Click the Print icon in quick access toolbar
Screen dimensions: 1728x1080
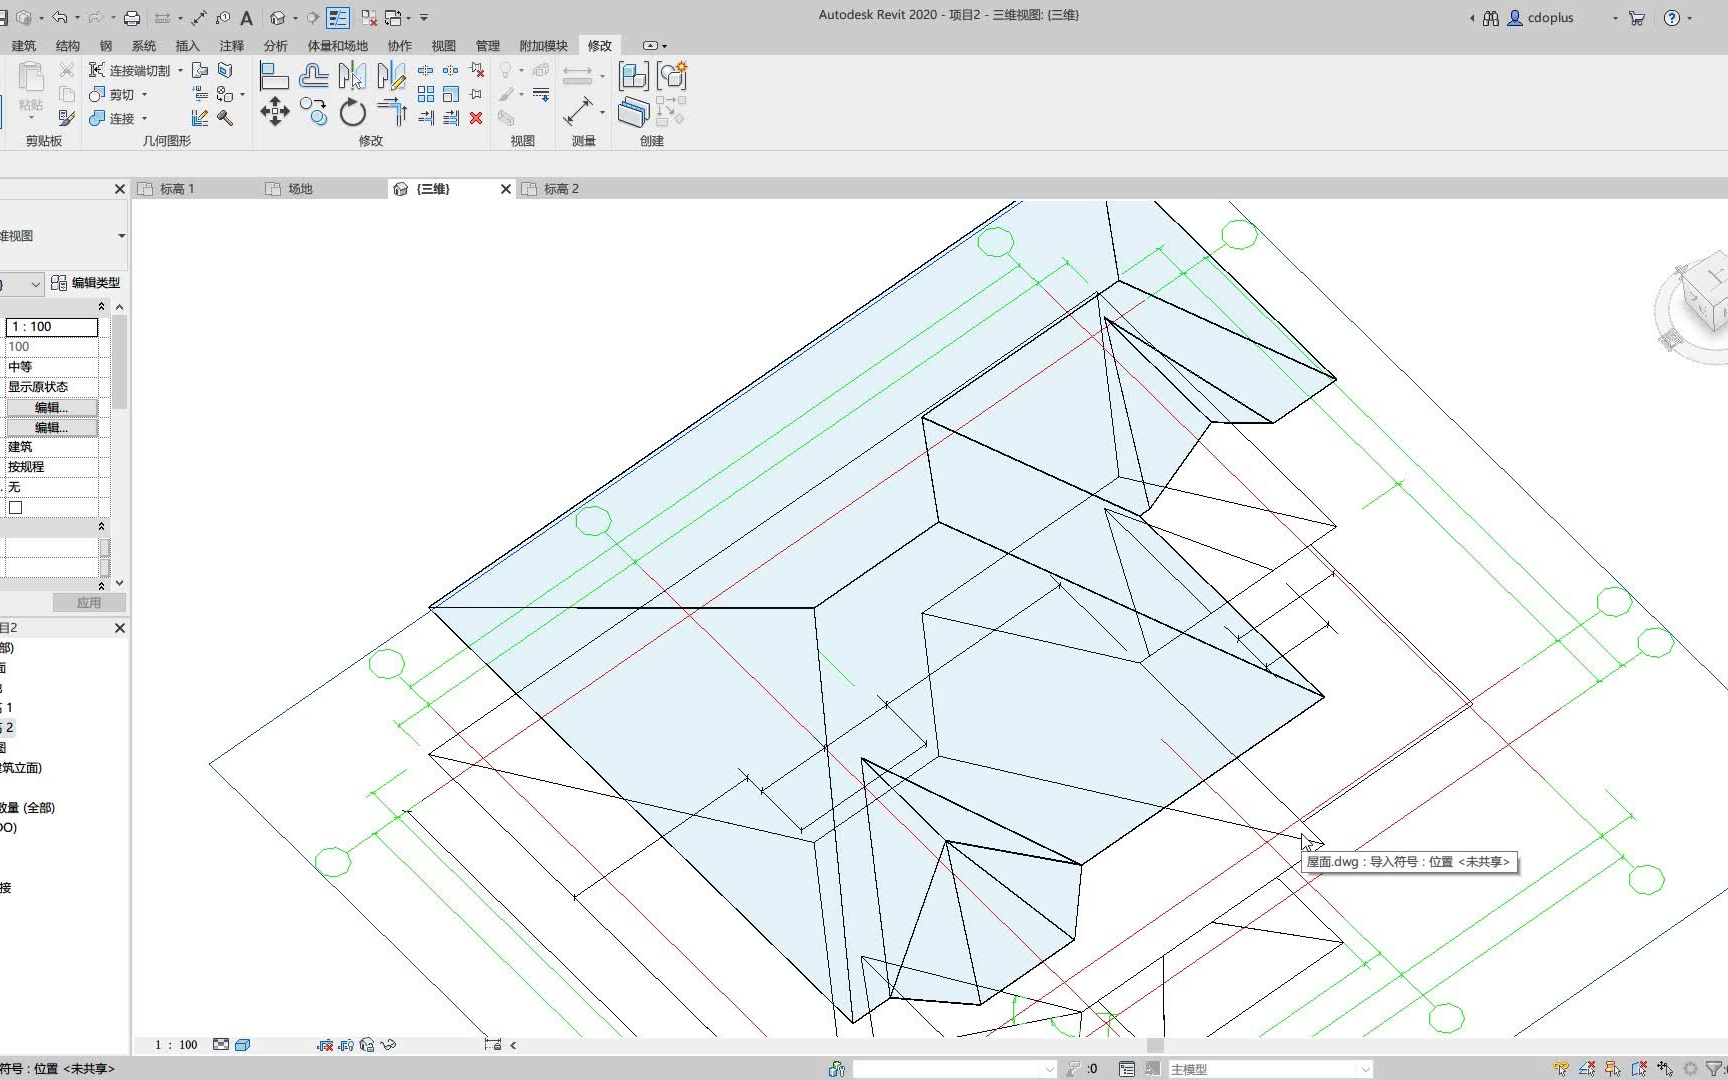131,18
